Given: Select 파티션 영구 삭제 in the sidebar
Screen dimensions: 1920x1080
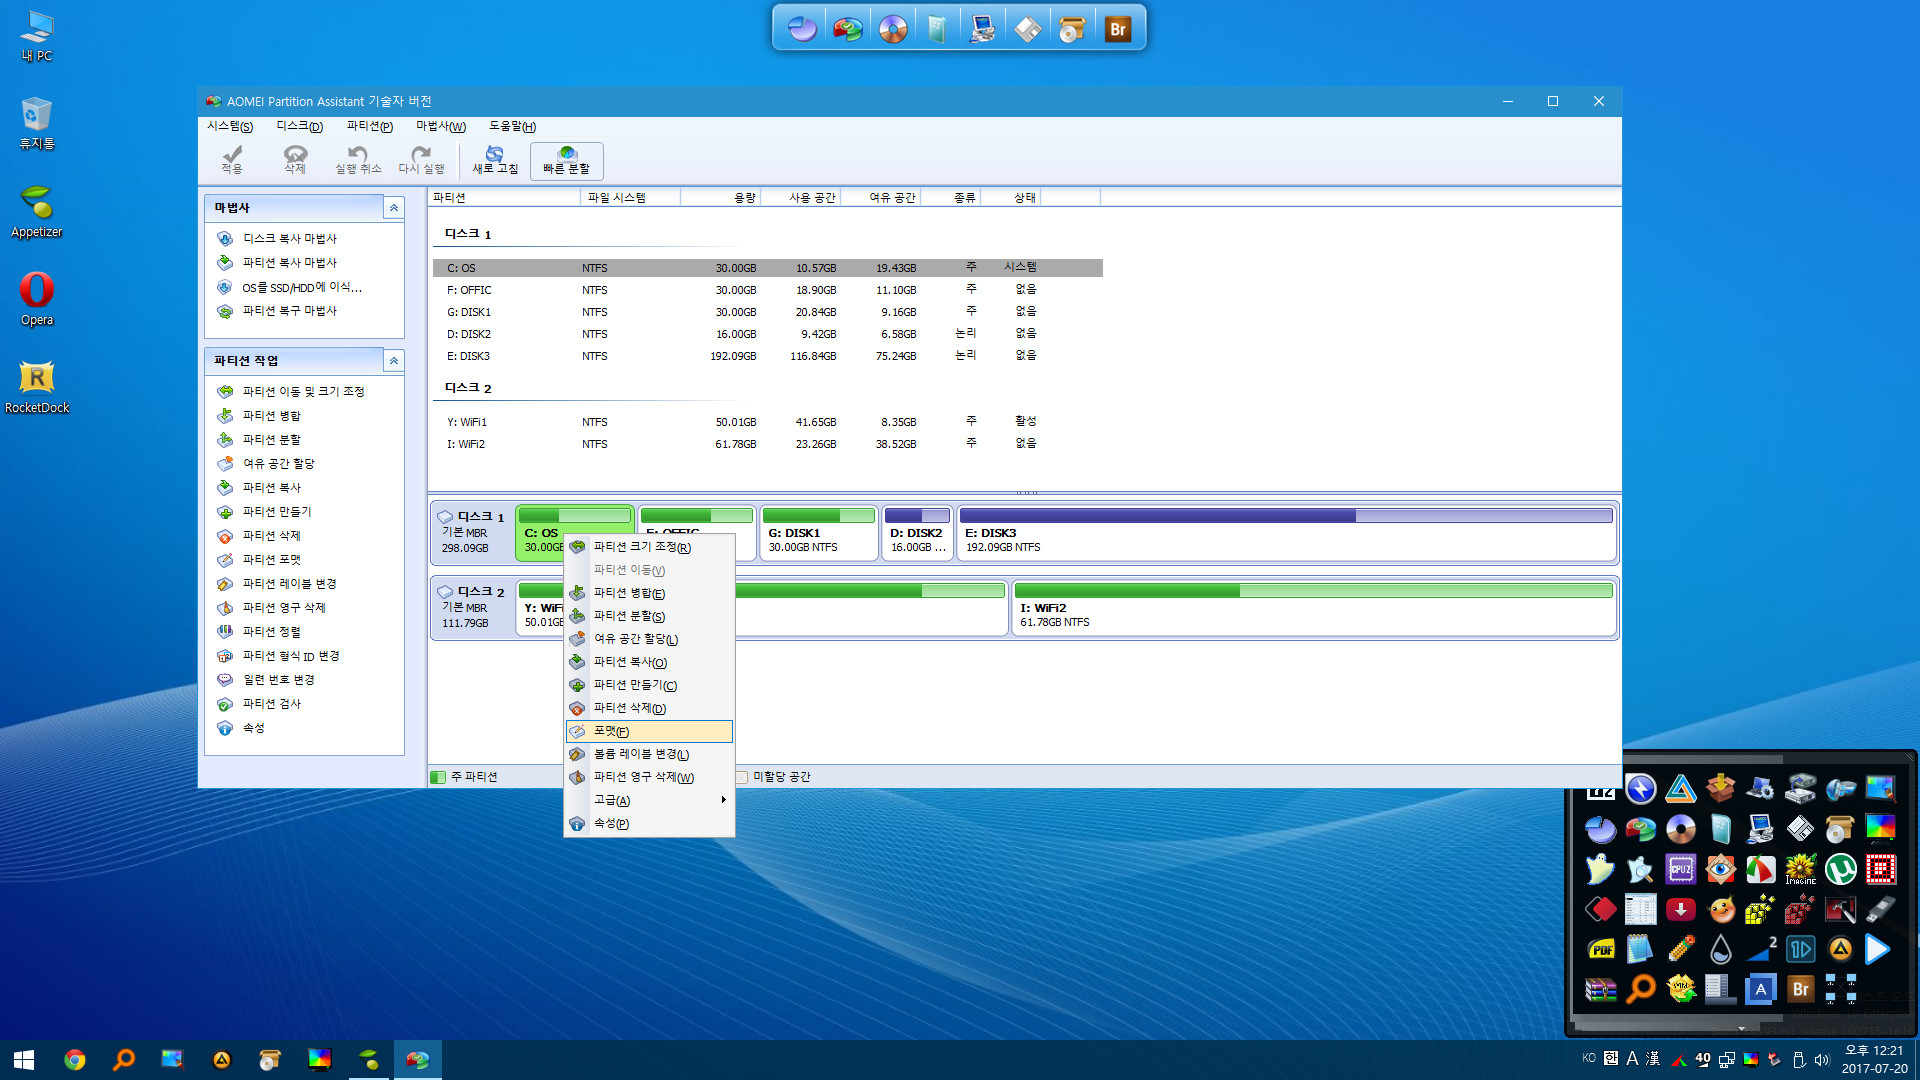Looking at the screenshot, I should click(x=284, y=607).
